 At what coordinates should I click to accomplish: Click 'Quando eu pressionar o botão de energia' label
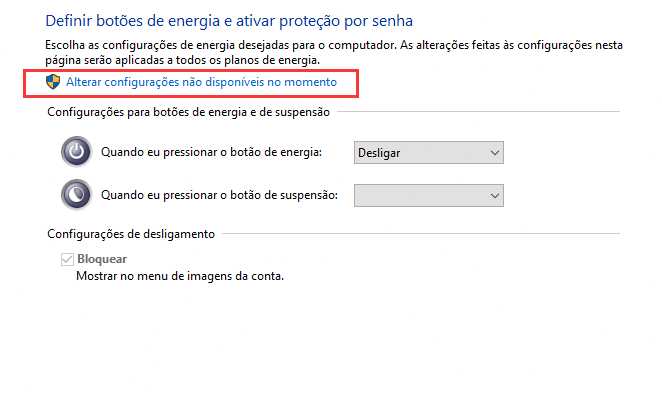click(211, 152)
